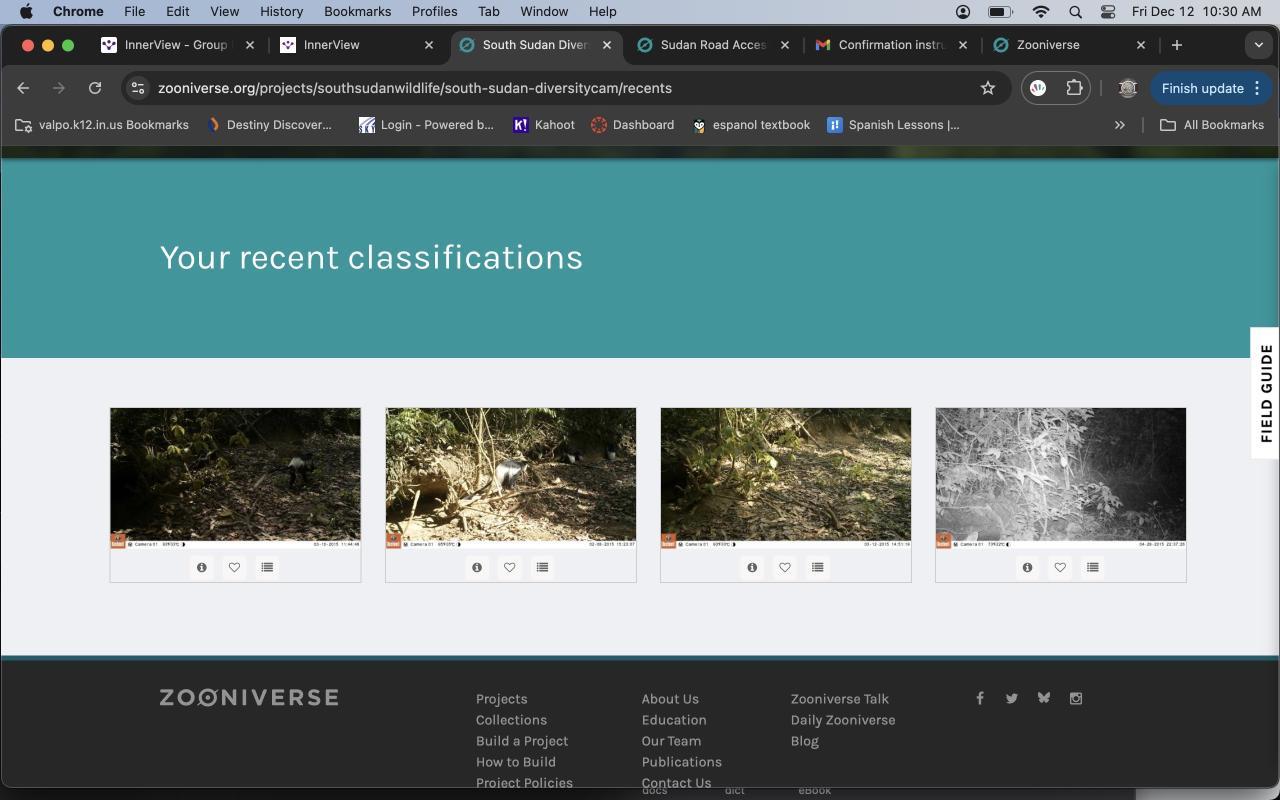Open Zooniverse Facebook page icon
This screenshot has width=1280, height=800.
(x=980, y=698)
